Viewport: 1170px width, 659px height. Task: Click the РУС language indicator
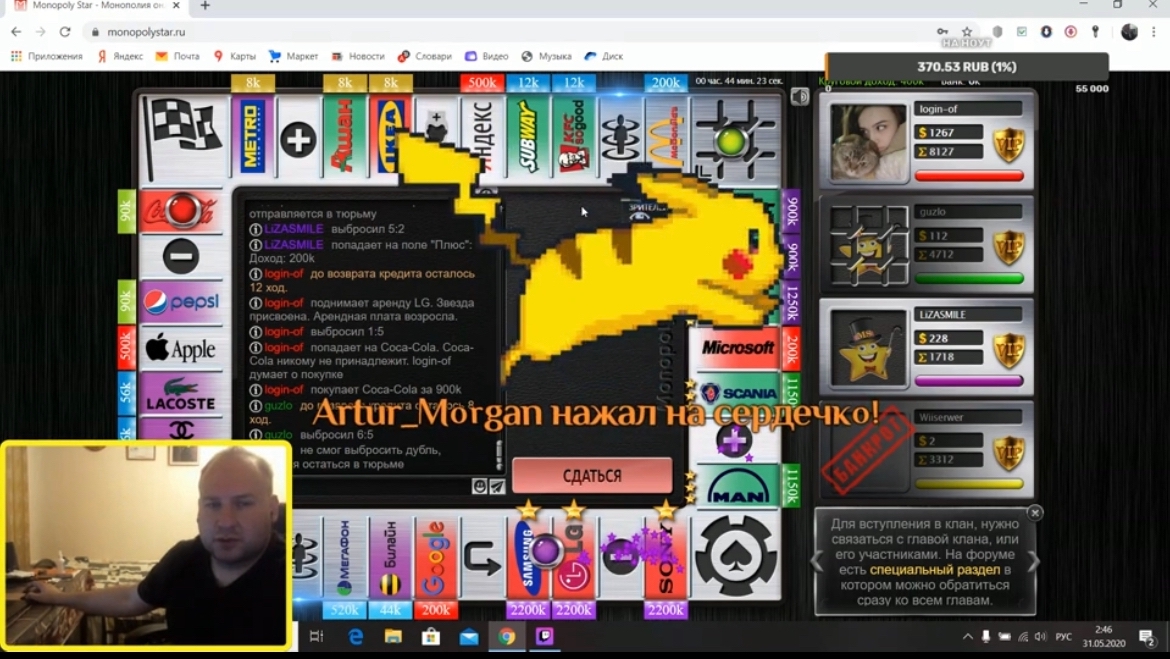tap(1063, 637)
